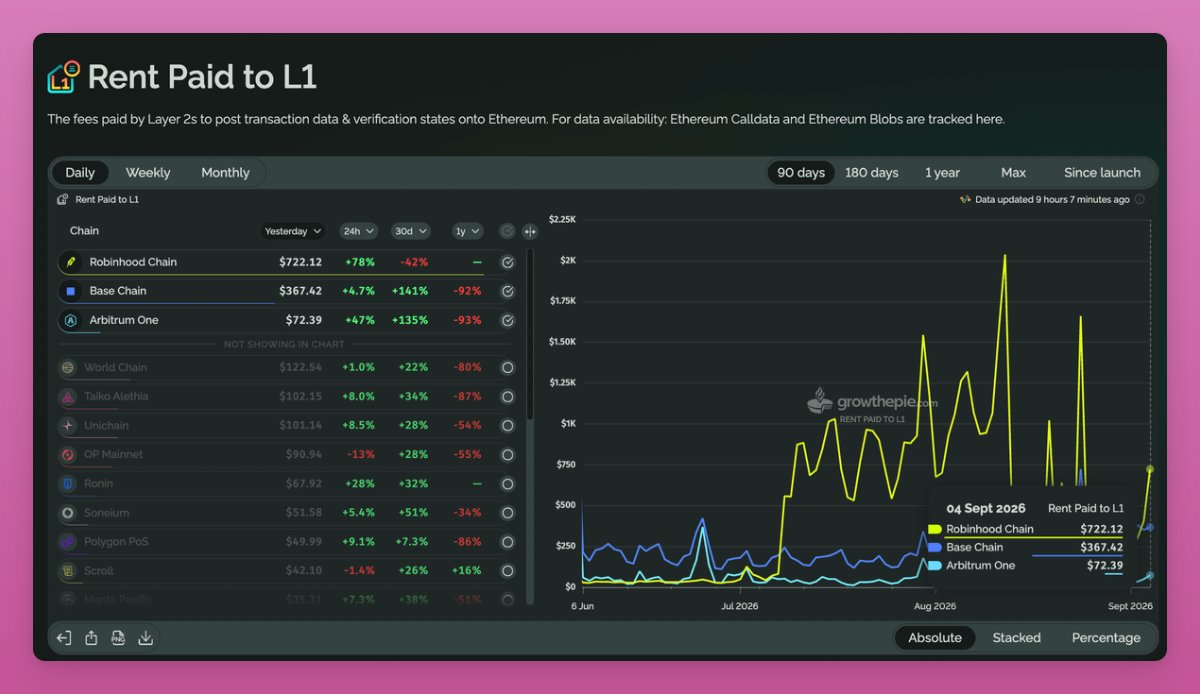The width and height of the screenshot is (1200, 694).
Task: Click the Arbitrum One logo
Action: 70,320
